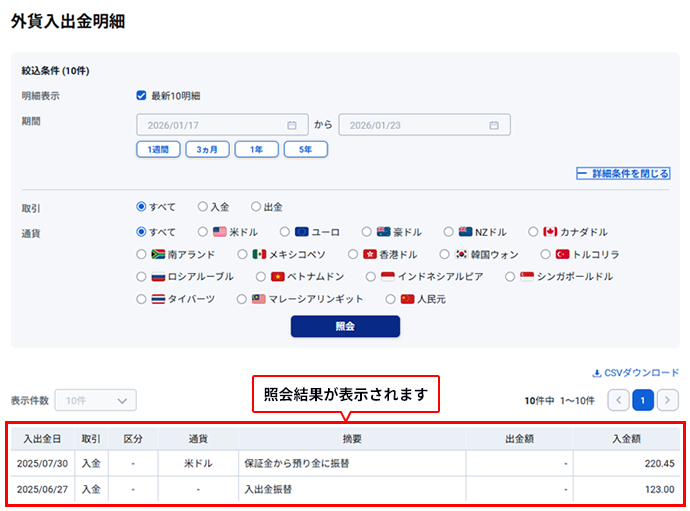
Task: Select 入金 transaction type
Action: point(204,207)
